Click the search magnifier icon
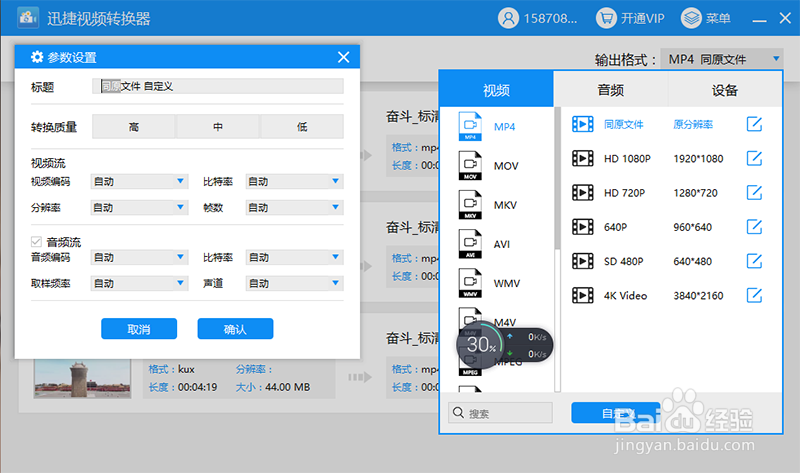Viewport: 800px width, 473px height. [x=458, y=412]
